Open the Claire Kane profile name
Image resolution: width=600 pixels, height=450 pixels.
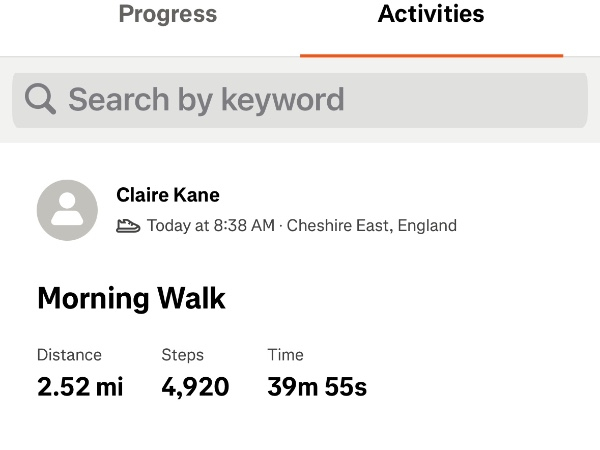point(168,195)
